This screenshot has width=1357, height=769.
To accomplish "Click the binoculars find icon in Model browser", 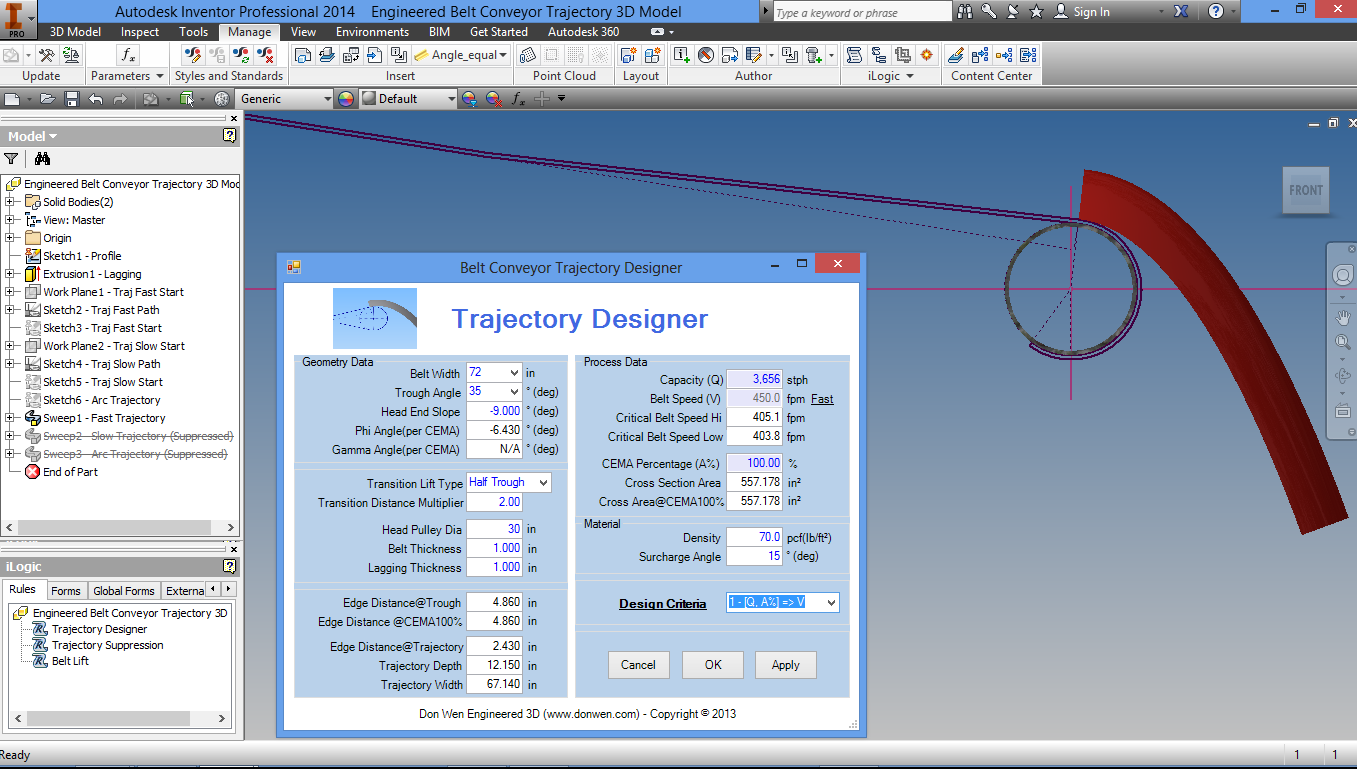I will click(42, 158).
